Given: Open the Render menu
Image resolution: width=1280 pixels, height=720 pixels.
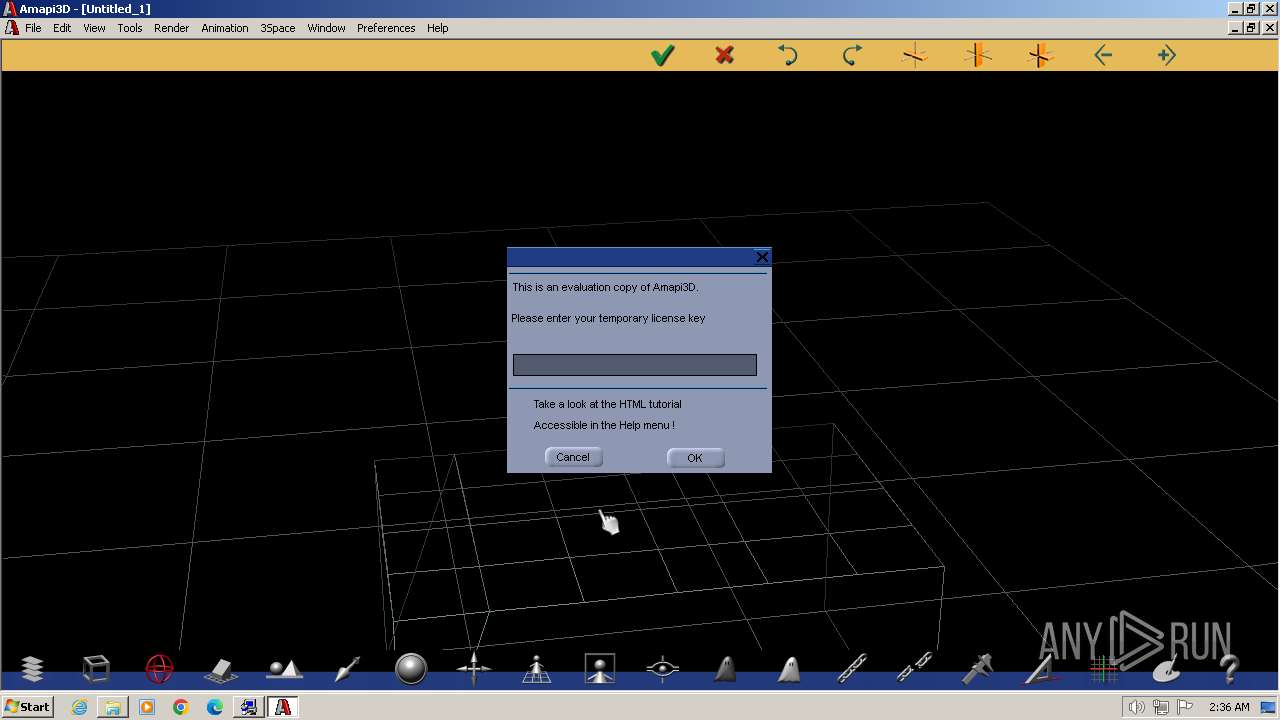Looking at the screenshot, I should (x=171, y=28).
